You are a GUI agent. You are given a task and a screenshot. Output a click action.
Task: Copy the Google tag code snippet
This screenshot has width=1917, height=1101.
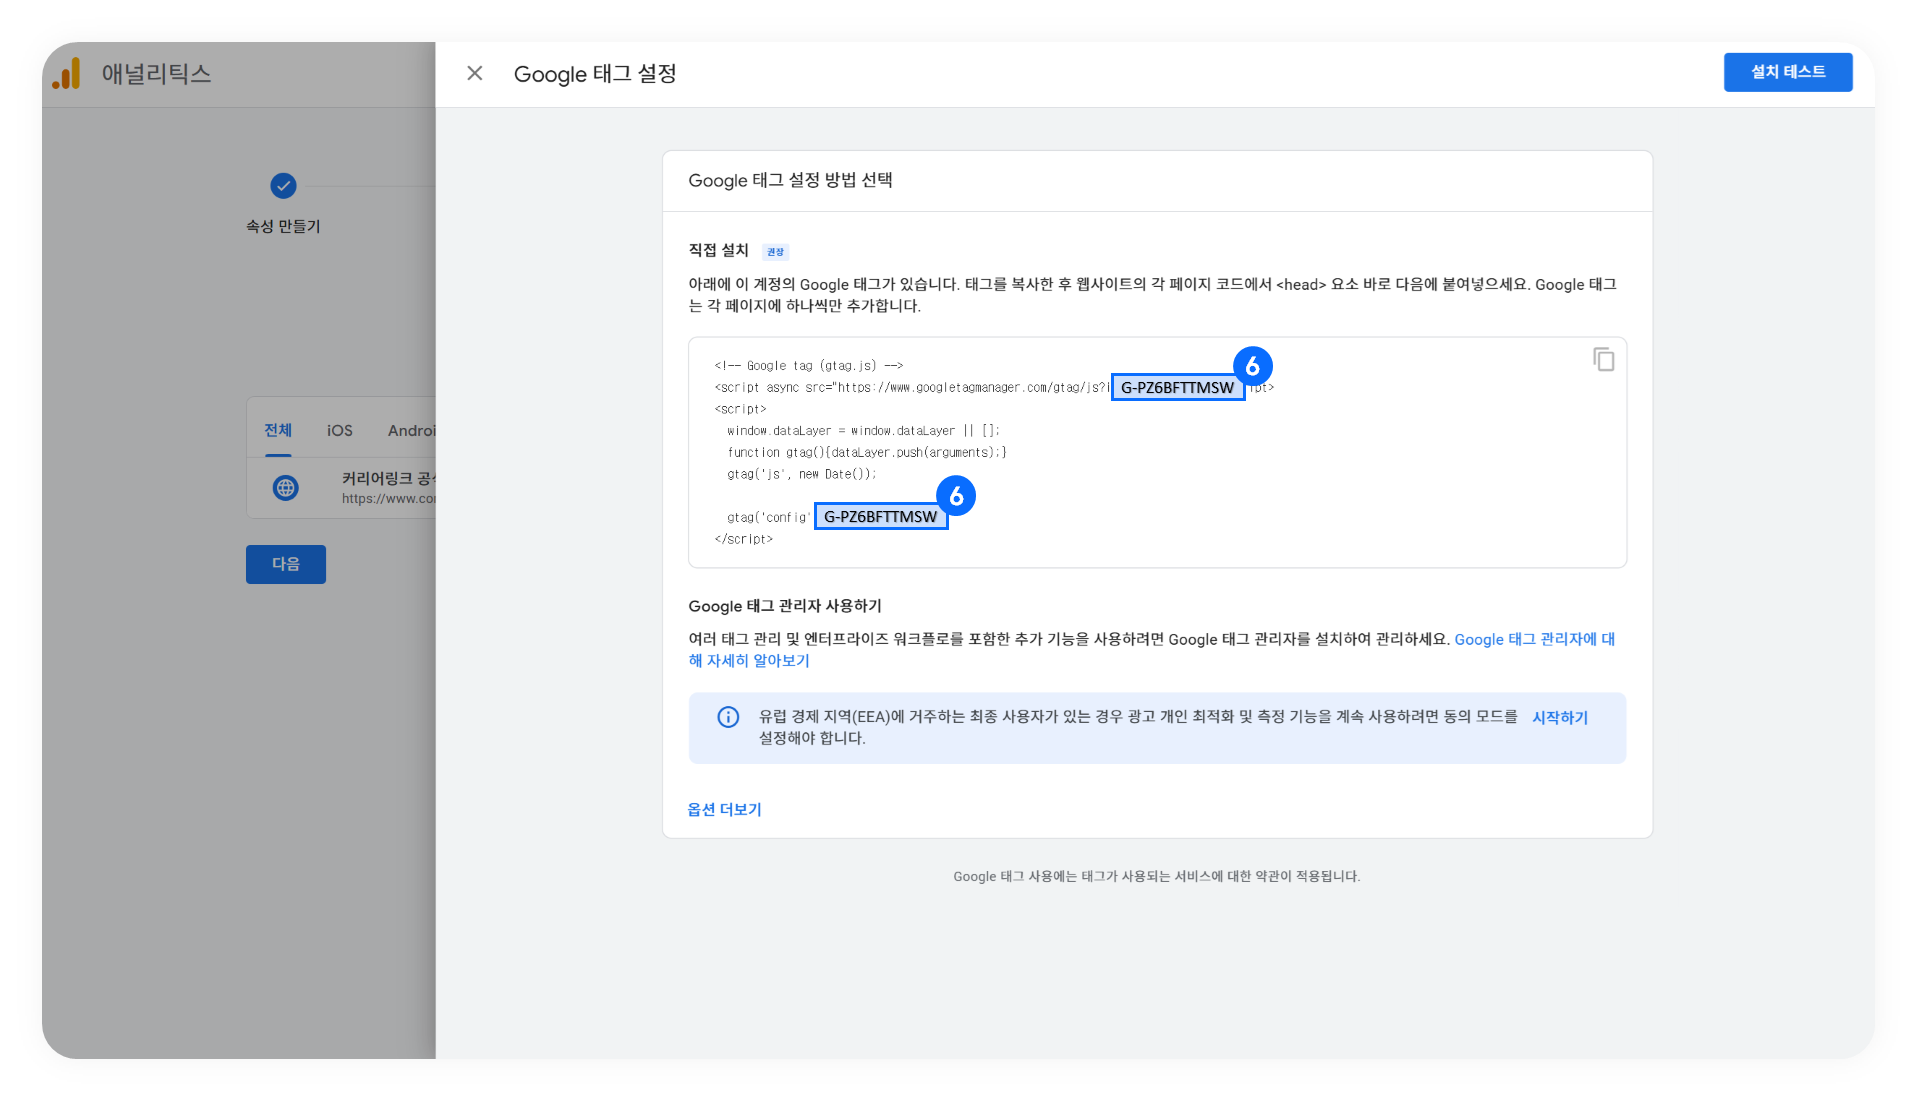tap(1604, 359)
